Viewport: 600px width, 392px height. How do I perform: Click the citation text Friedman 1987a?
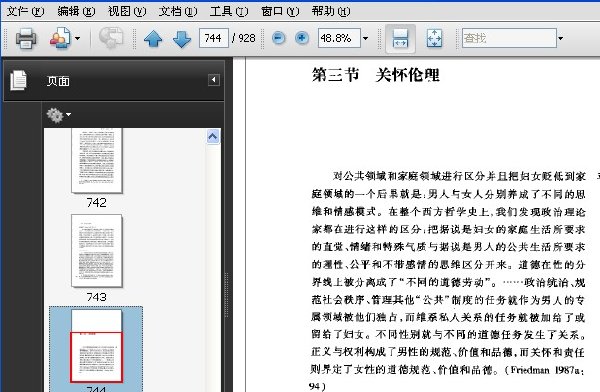[x=546, y=370]
